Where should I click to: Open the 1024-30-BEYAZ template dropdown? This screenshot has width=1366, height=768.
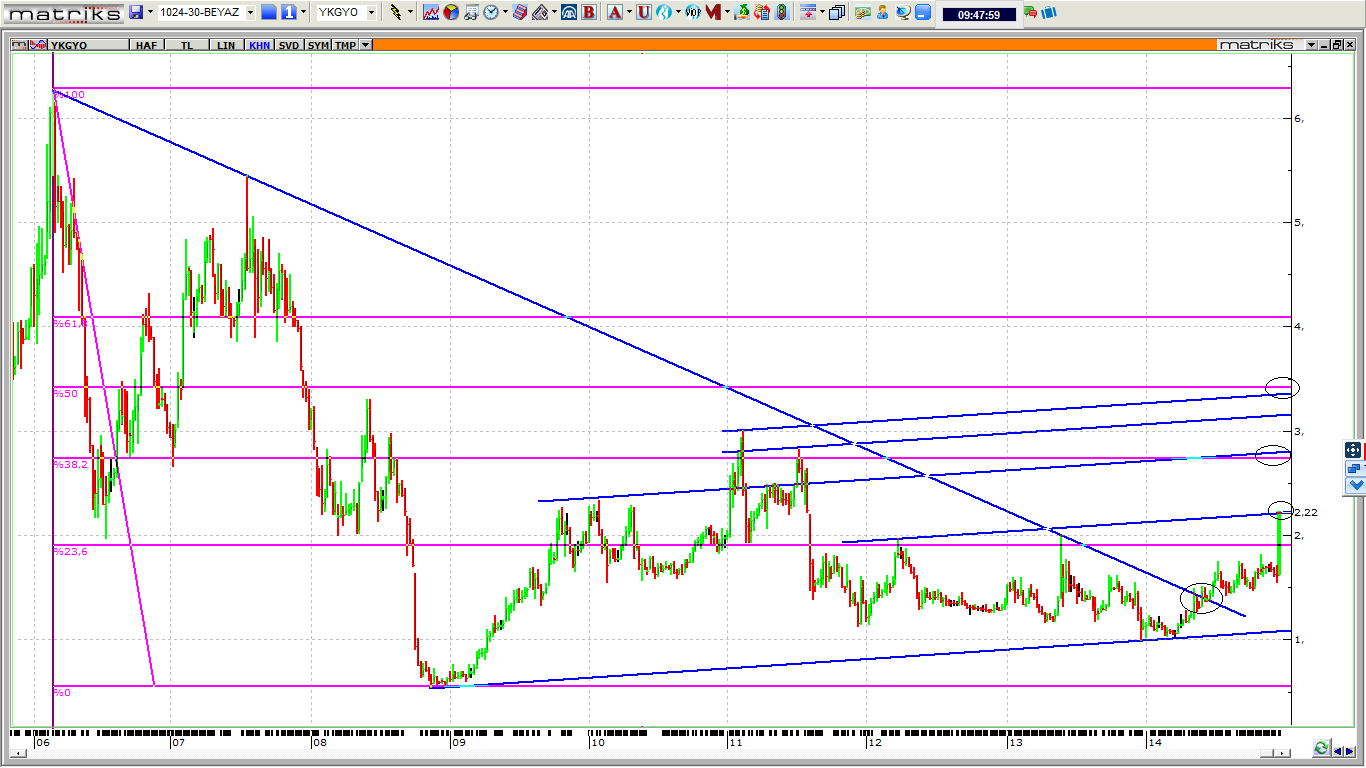(250, 12)
